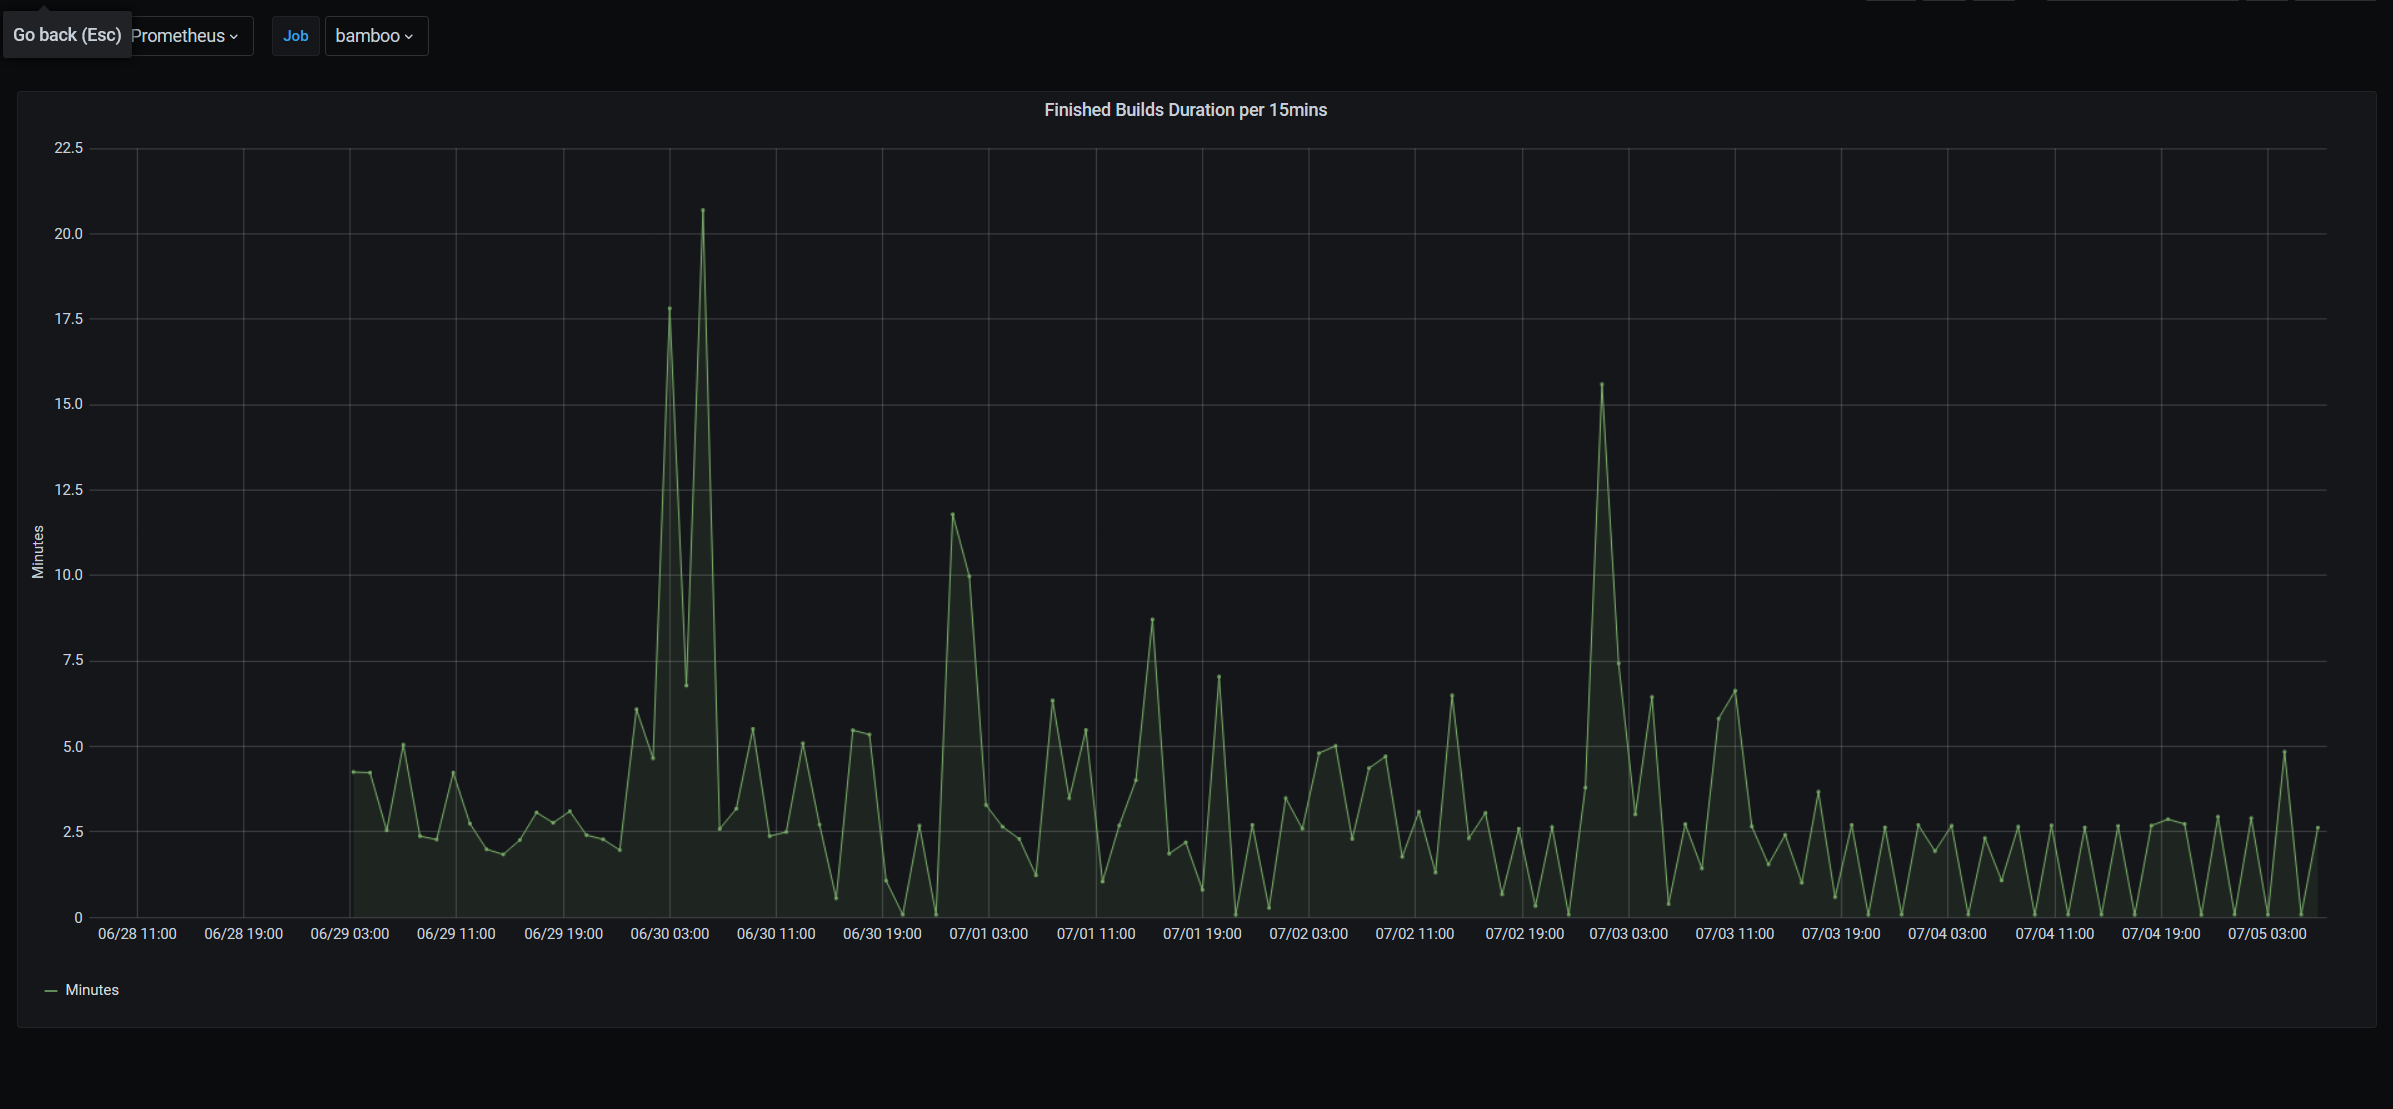Open the Finished Builds Duration panel title menu
2393x1109 pixels.
[x=1185, y=110]
